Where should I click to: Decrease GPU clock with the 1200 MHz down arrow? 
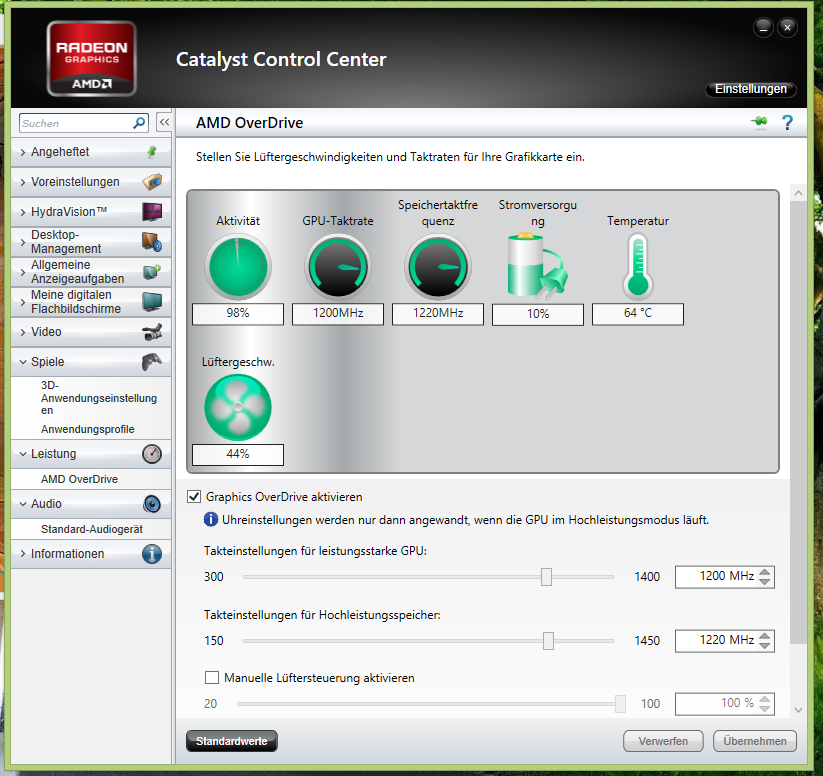pos(765,582)
